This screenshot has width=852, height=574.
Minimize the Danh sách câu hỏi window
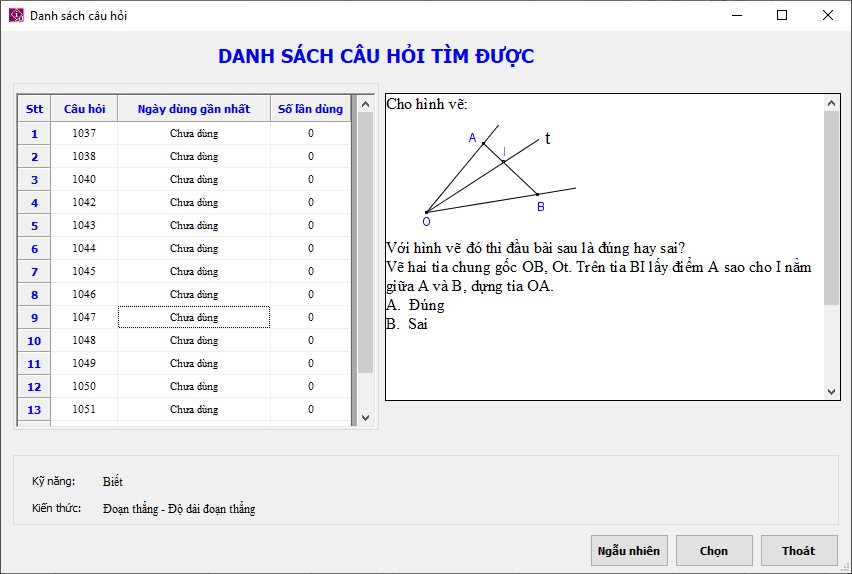click(x=737, y=15)
